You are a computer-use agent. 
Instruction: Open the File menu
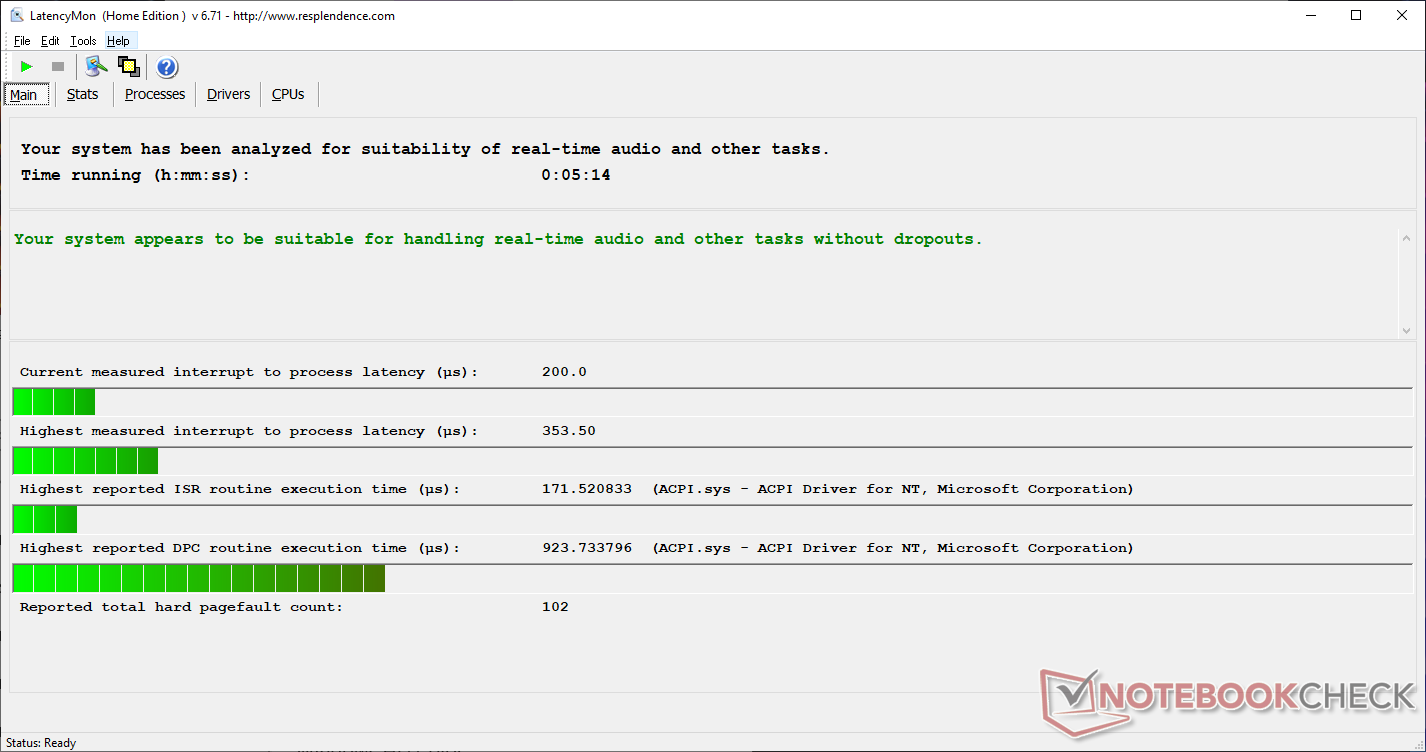coord(22,41)
